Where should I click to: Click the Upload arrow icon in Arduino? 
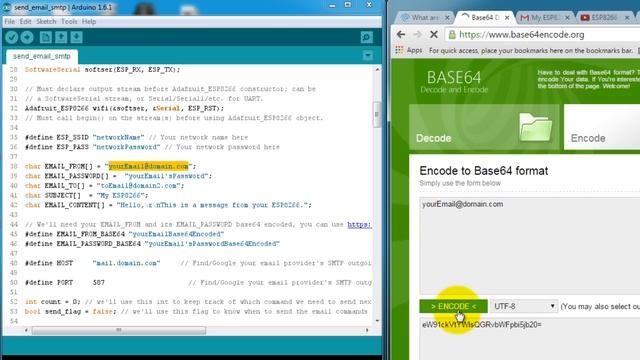[x=27, y=38]
